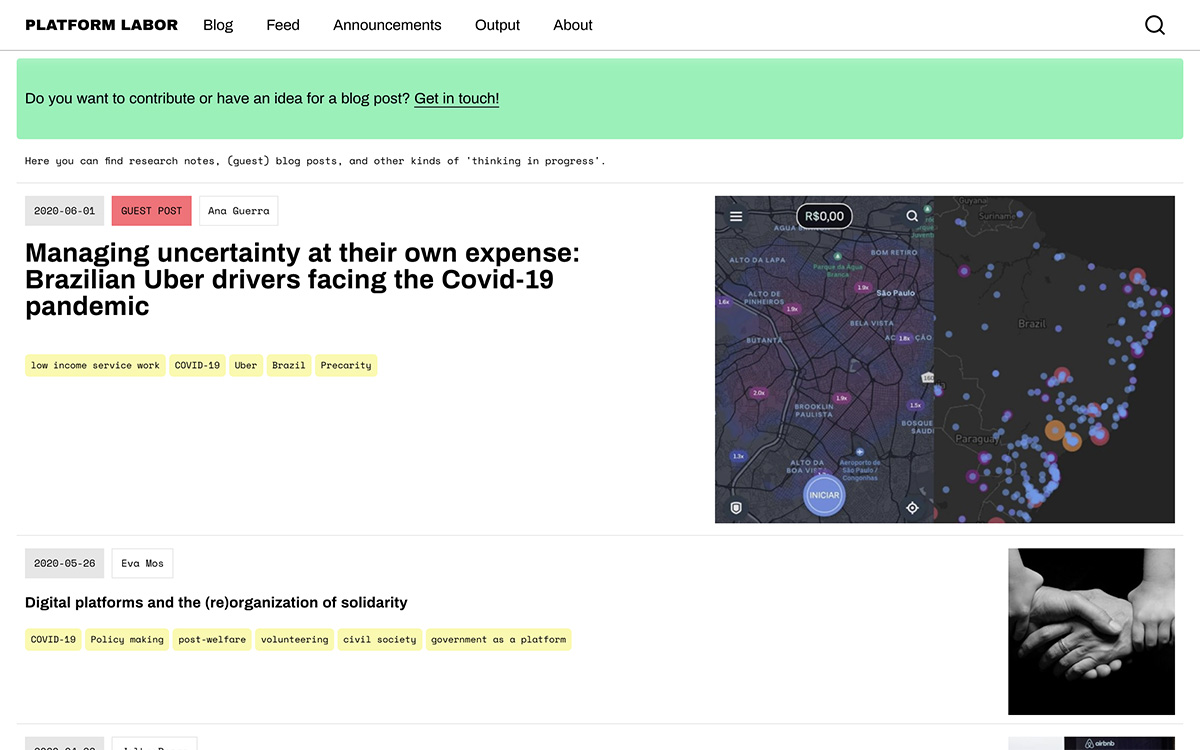Open author Ana Guerra's posts
The image size is (1200, 750).
238,211
